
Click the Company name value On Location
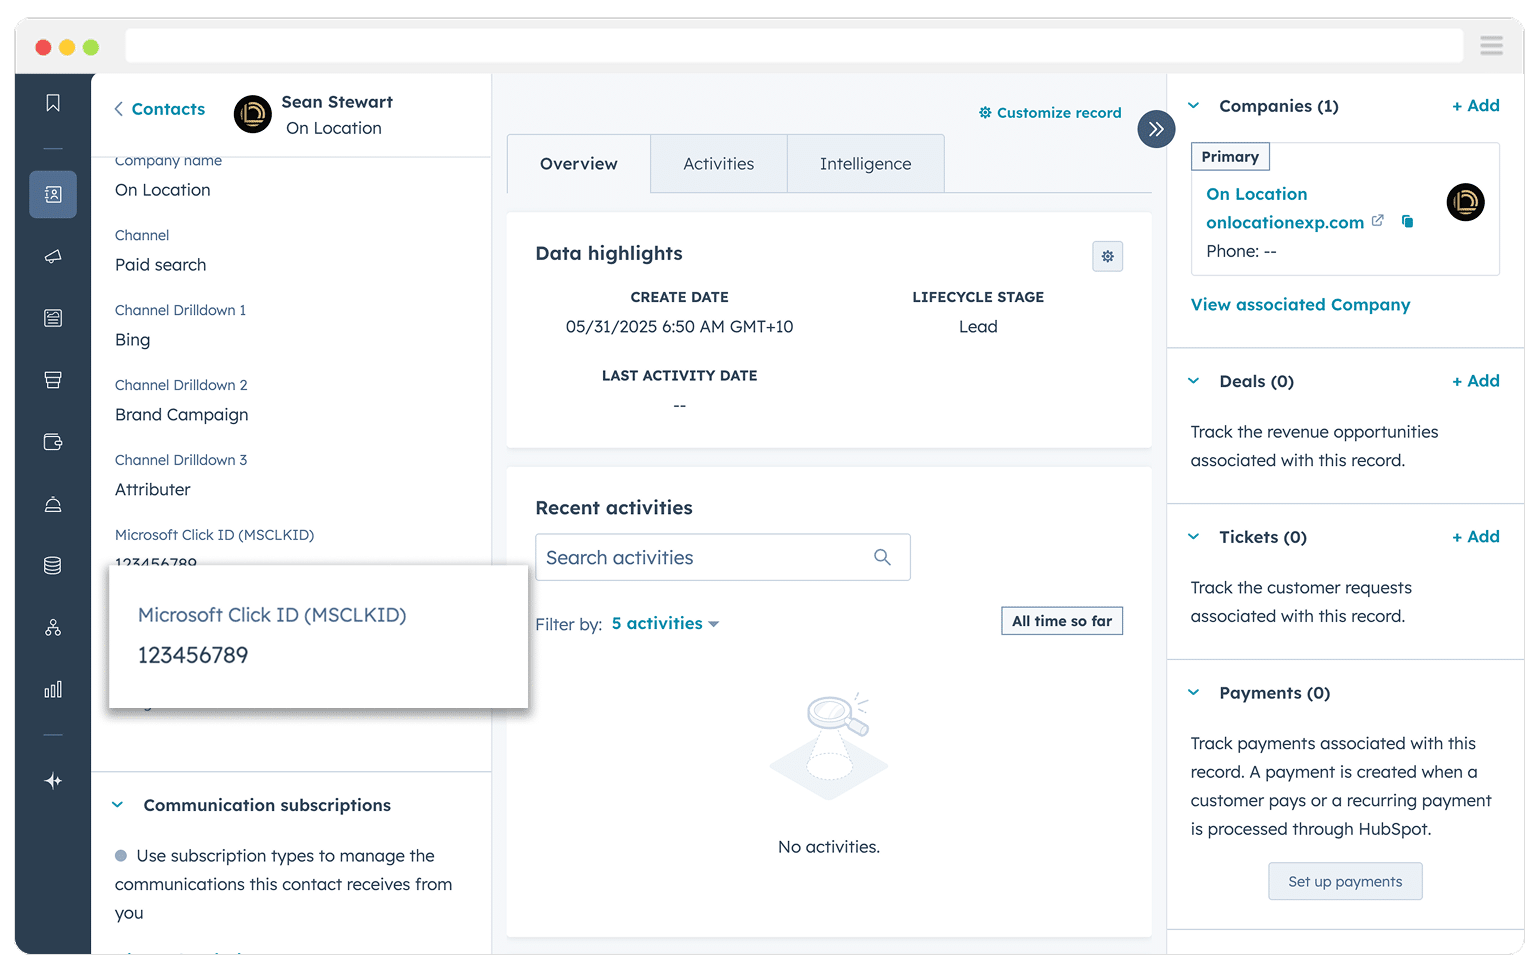coord(163,190)
